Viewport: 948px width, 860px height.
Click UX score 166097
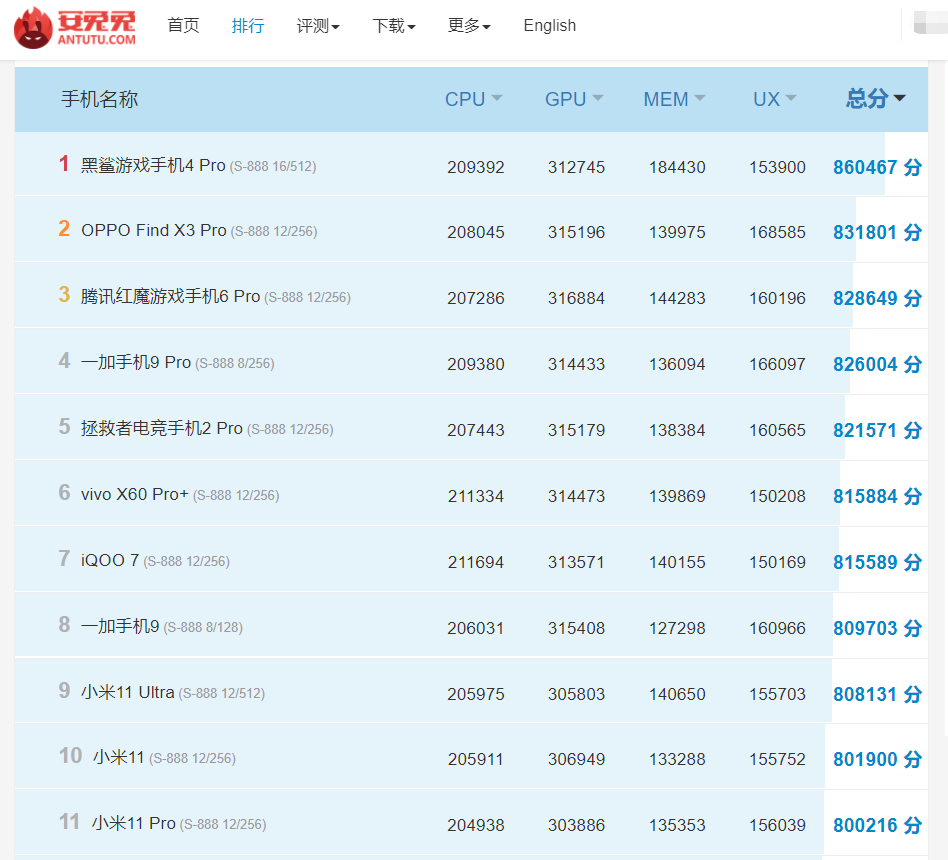[778, 364]
